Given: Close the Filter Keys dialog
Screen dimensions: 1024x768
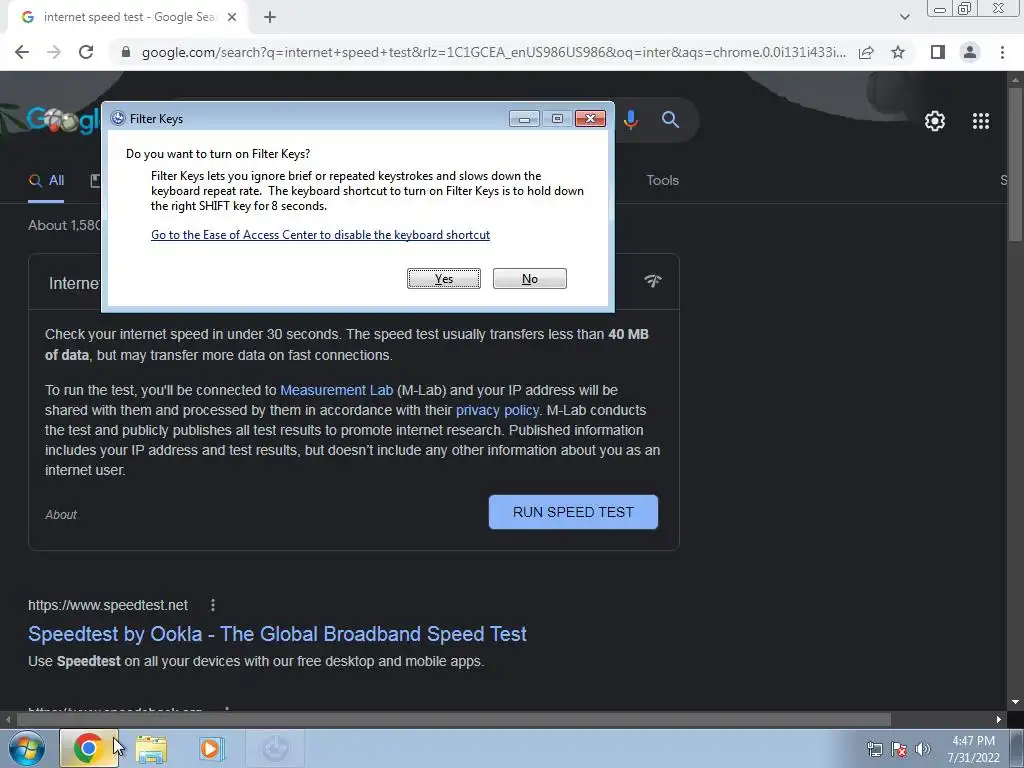Looking at the screenshot, I should point(590,118).
